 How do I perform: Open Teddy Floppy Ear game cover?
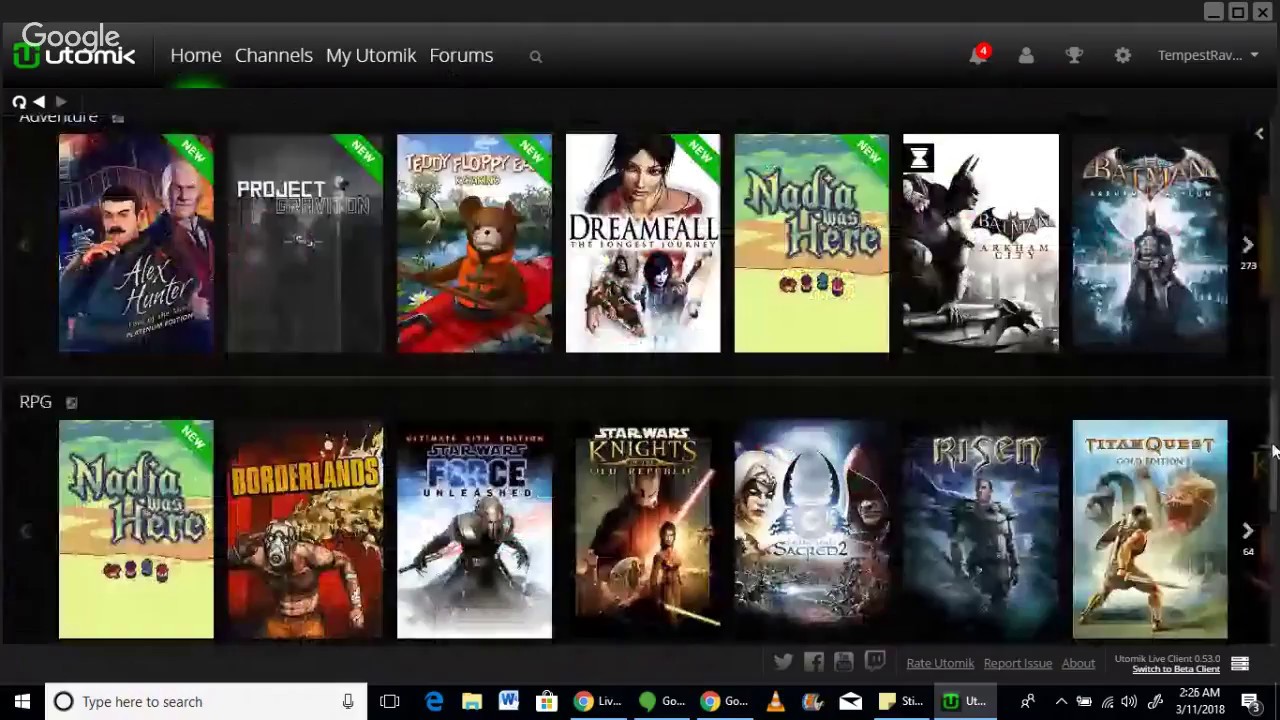[474, 243]
